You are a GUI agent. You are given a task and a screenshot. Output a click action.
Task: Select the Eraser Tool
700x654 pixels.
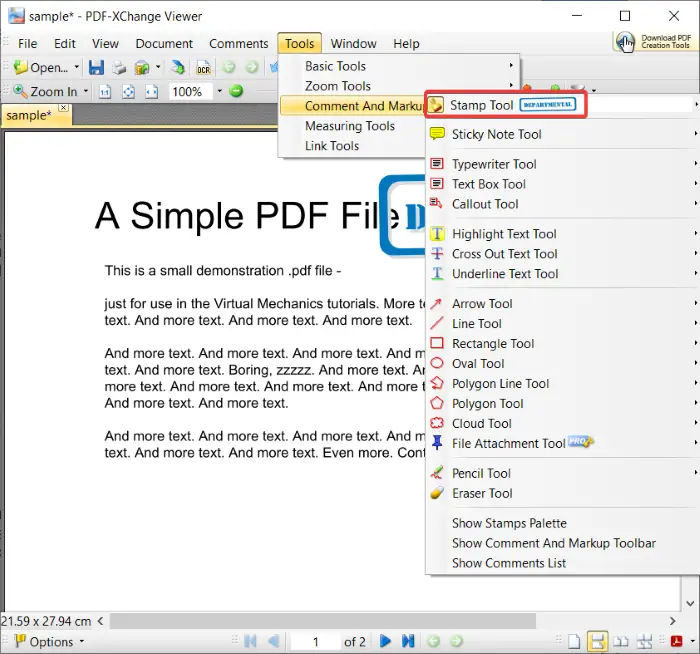pos(562,493)
